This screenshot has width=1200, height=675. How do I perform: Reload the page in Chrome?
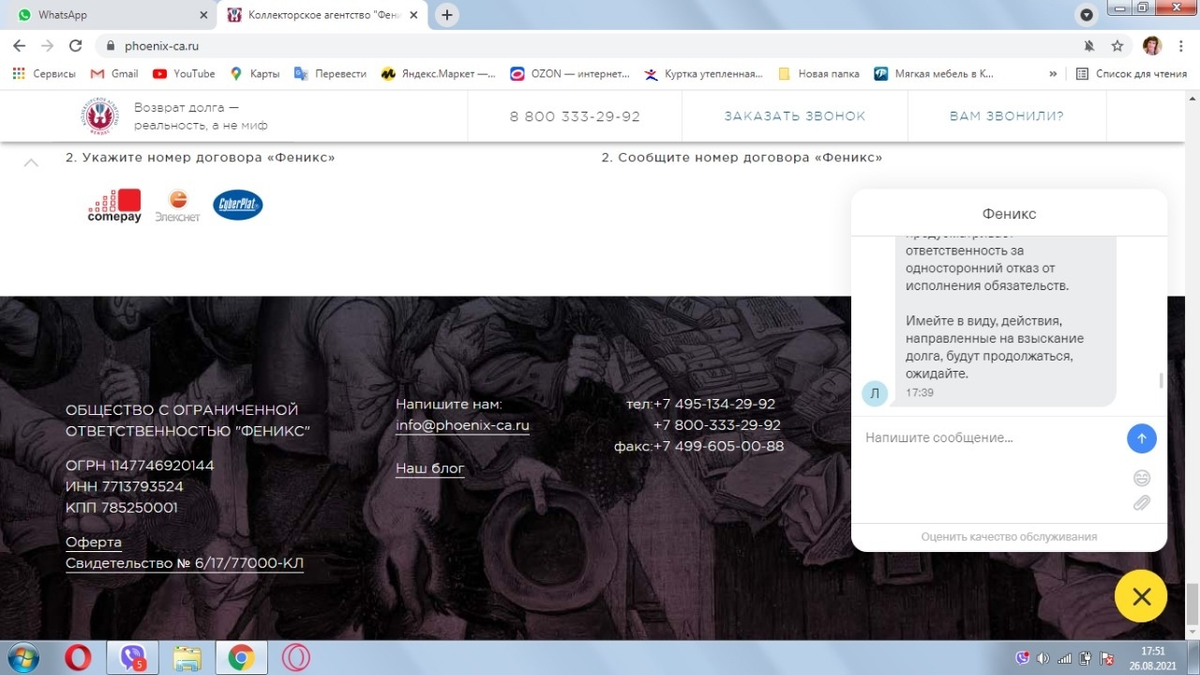pyautogui.click(x=75, y=46)
